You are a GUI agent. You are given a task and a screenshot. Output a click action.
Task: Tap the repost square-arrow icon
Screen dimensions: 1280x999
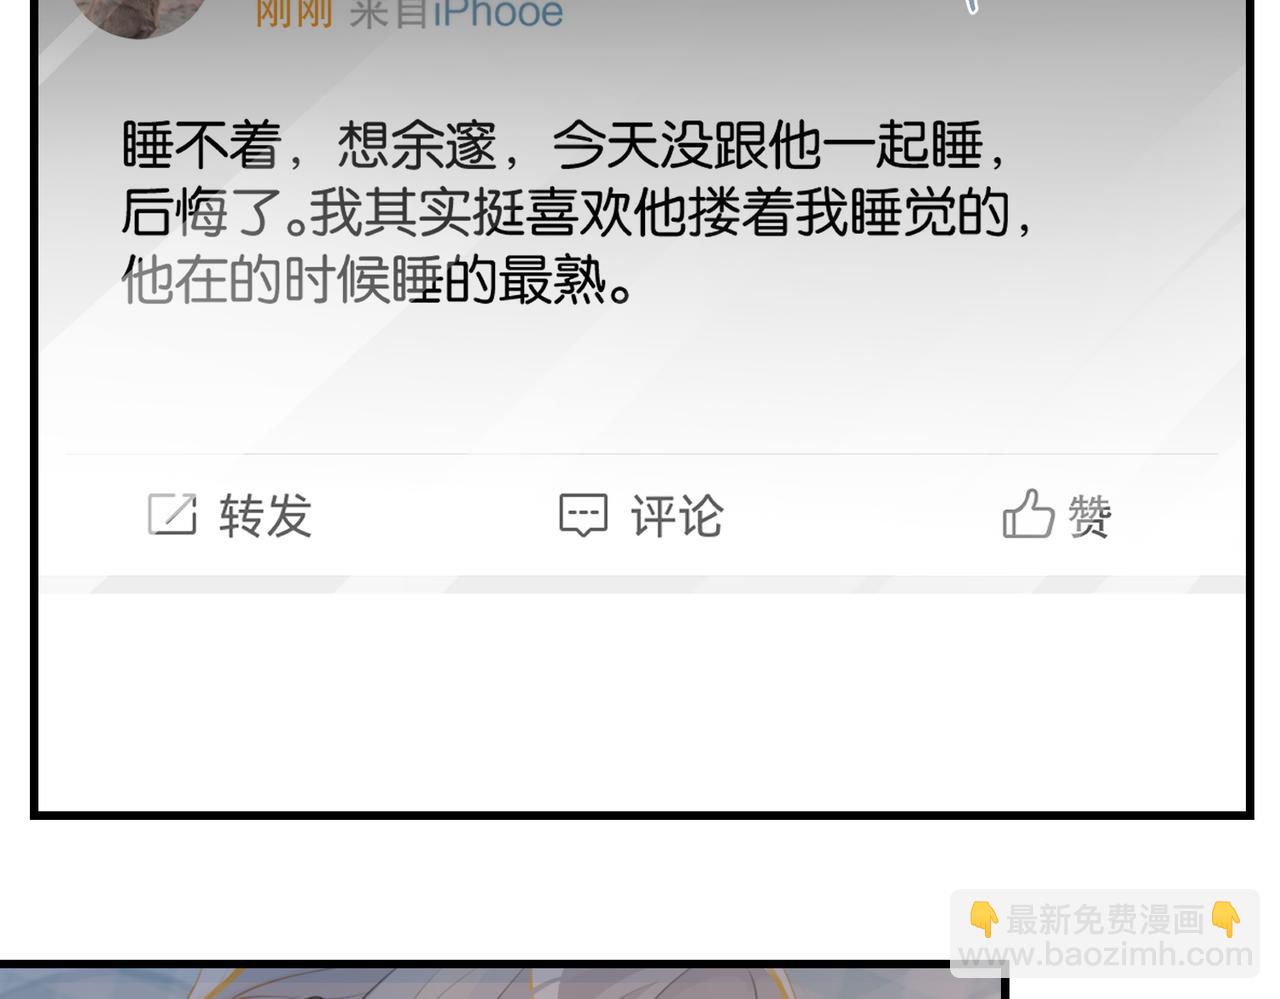(172, 515)
